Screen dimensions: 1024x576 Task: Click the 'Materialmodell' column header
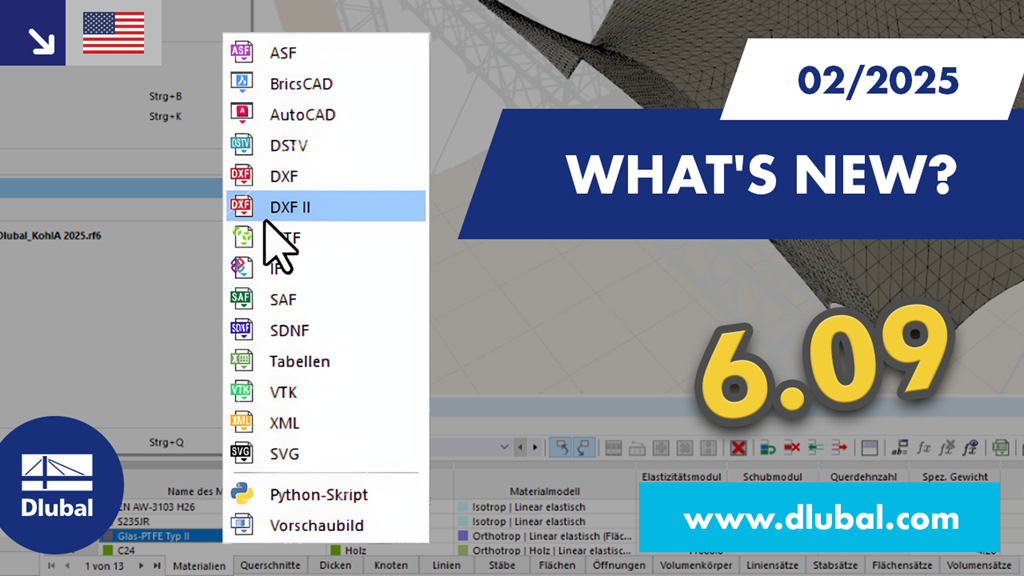[545, 491]
